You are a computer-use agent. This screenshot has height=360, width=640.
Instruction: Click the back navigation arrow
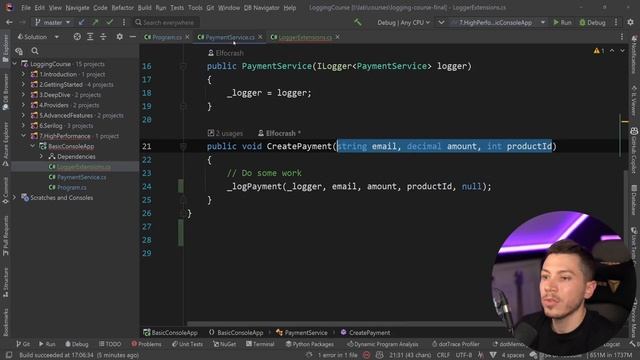click(9, 22)
